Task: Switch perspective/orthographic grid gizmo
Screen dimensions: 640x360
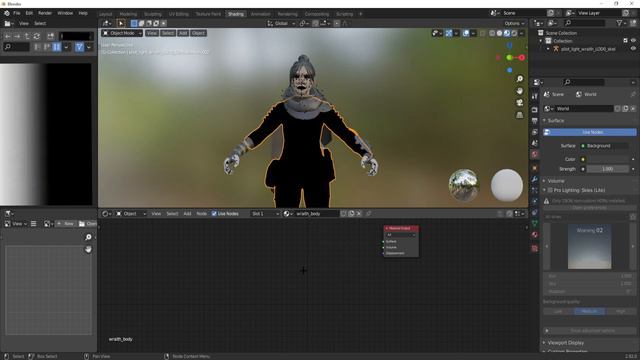Action: point(520,115)
